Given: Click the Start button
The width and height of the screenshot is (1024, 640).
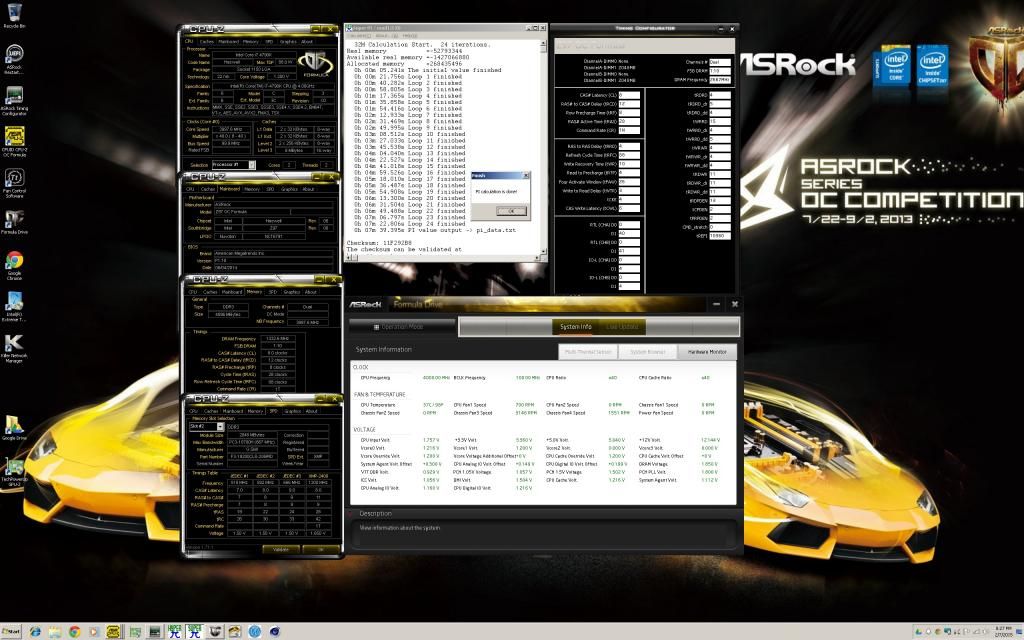Looking at the screenshot, I should point(11,632).
